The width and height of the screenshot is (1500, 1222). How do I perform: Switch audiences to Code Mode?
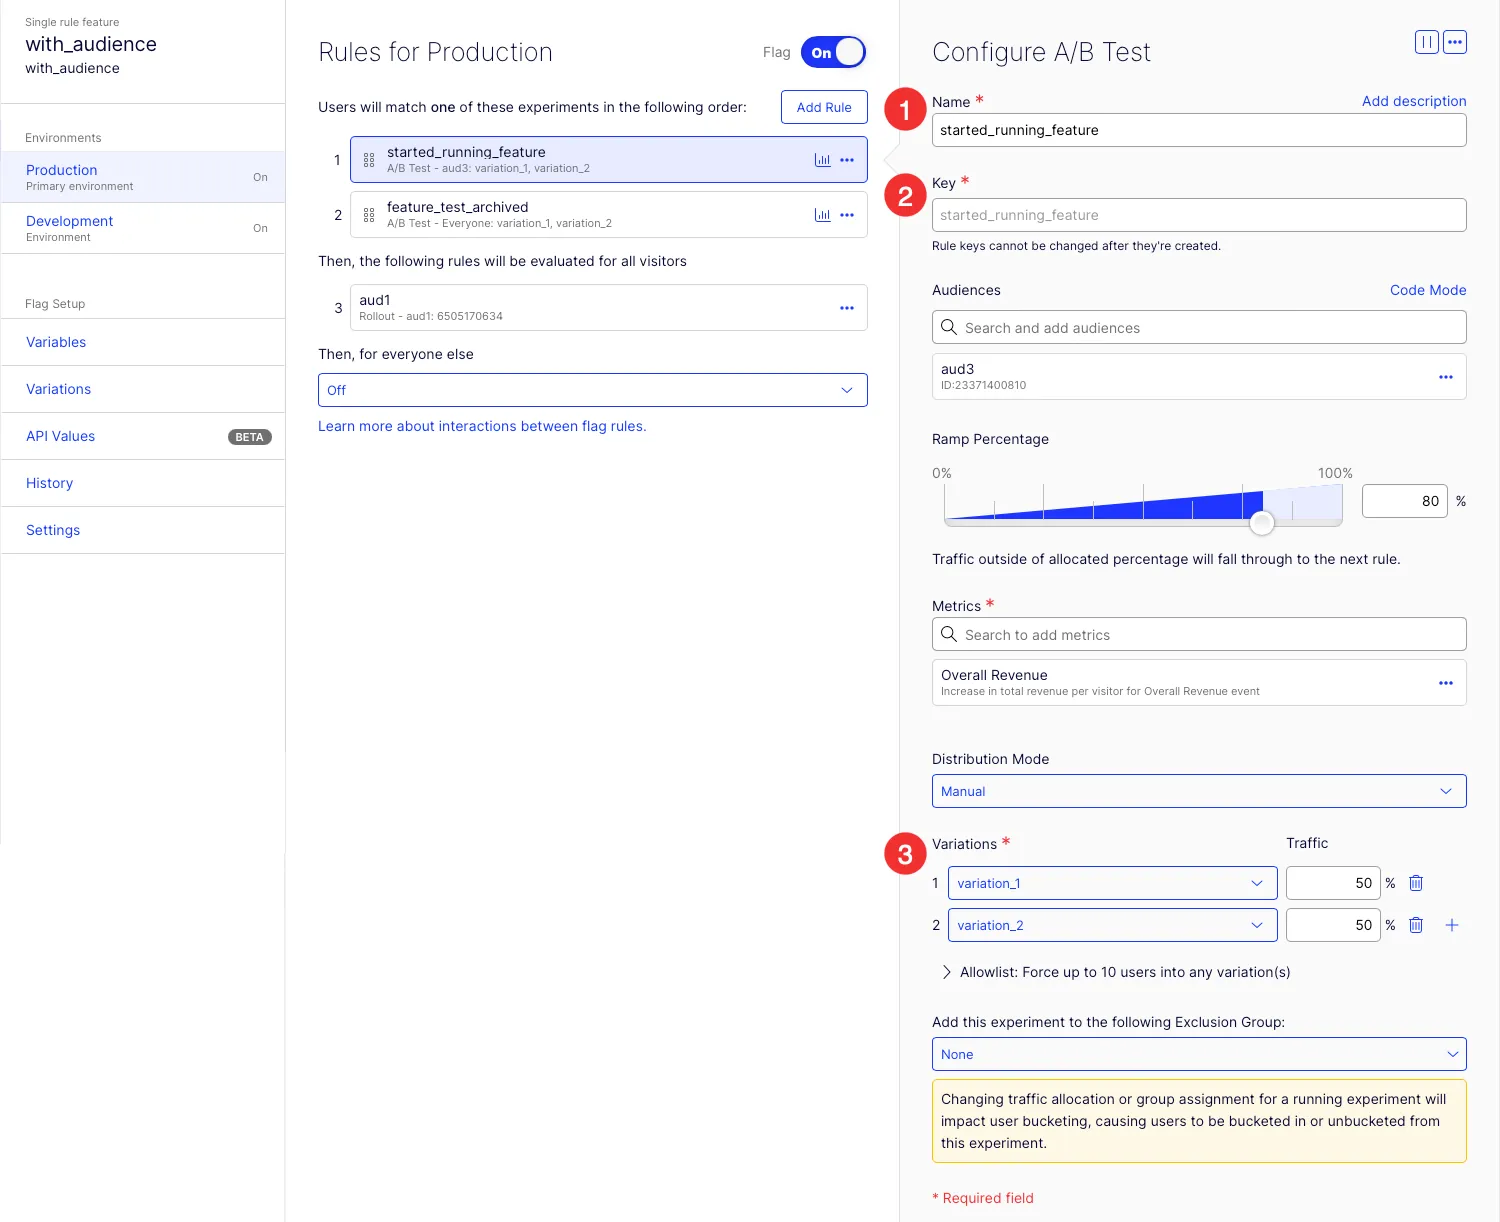pos(1428,290)
